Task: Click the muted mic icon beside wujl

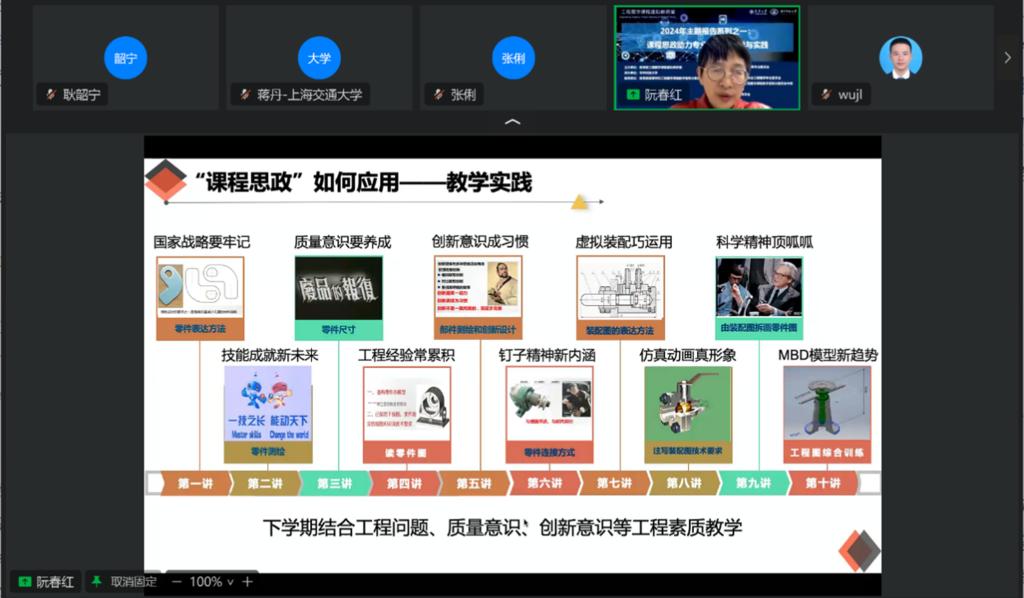Action: tap(825, 95)
